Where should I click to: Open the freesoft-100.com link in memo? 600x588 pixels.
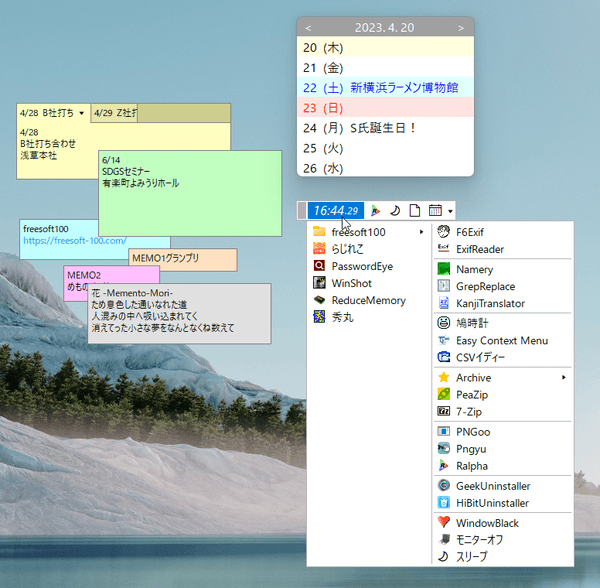[x=75, y=241]
